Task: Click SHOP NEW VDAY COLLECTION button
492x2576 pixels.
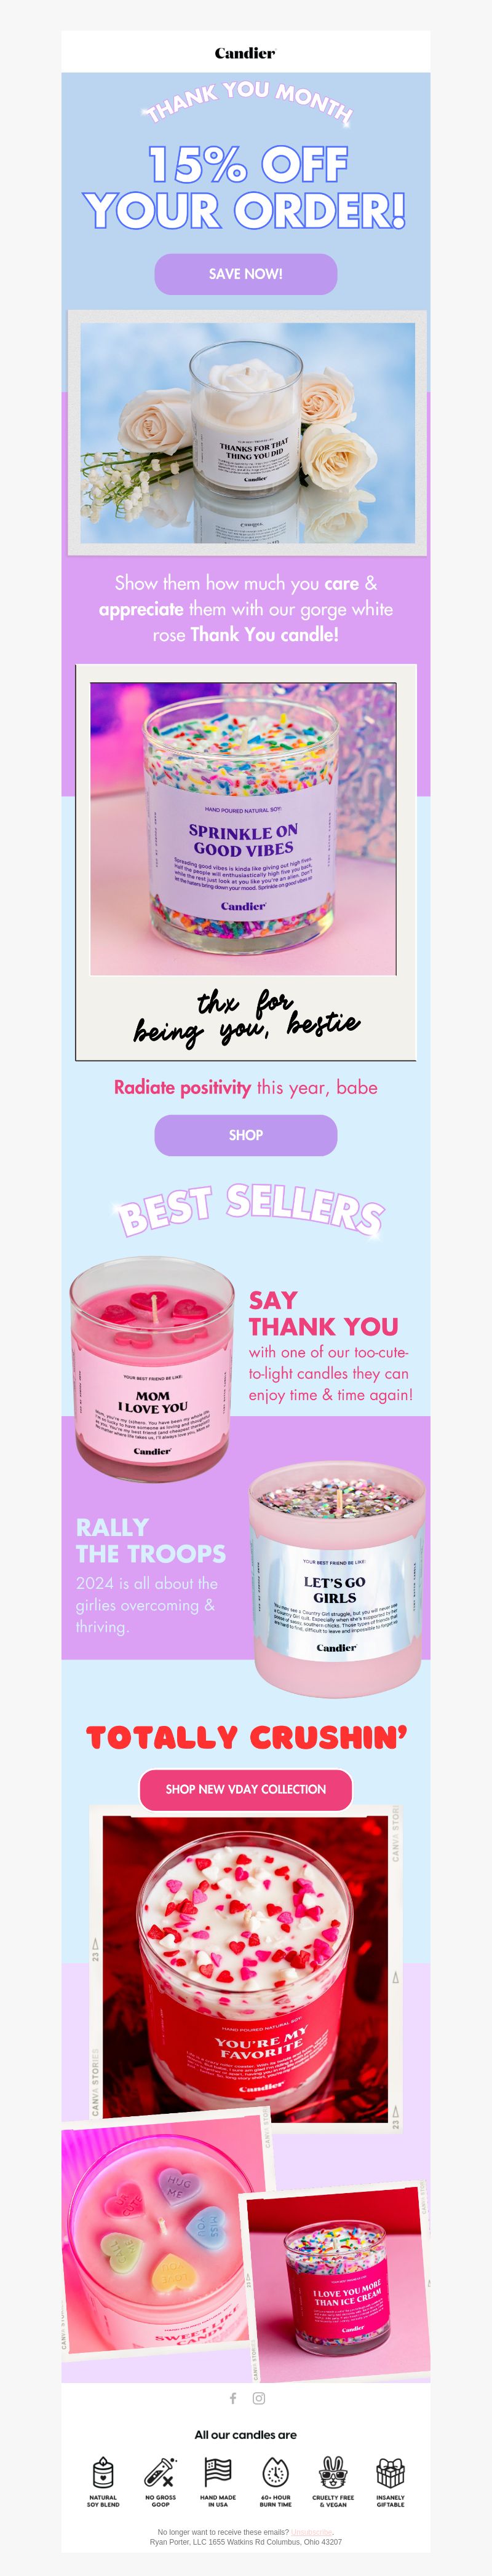Action: 245,1789
